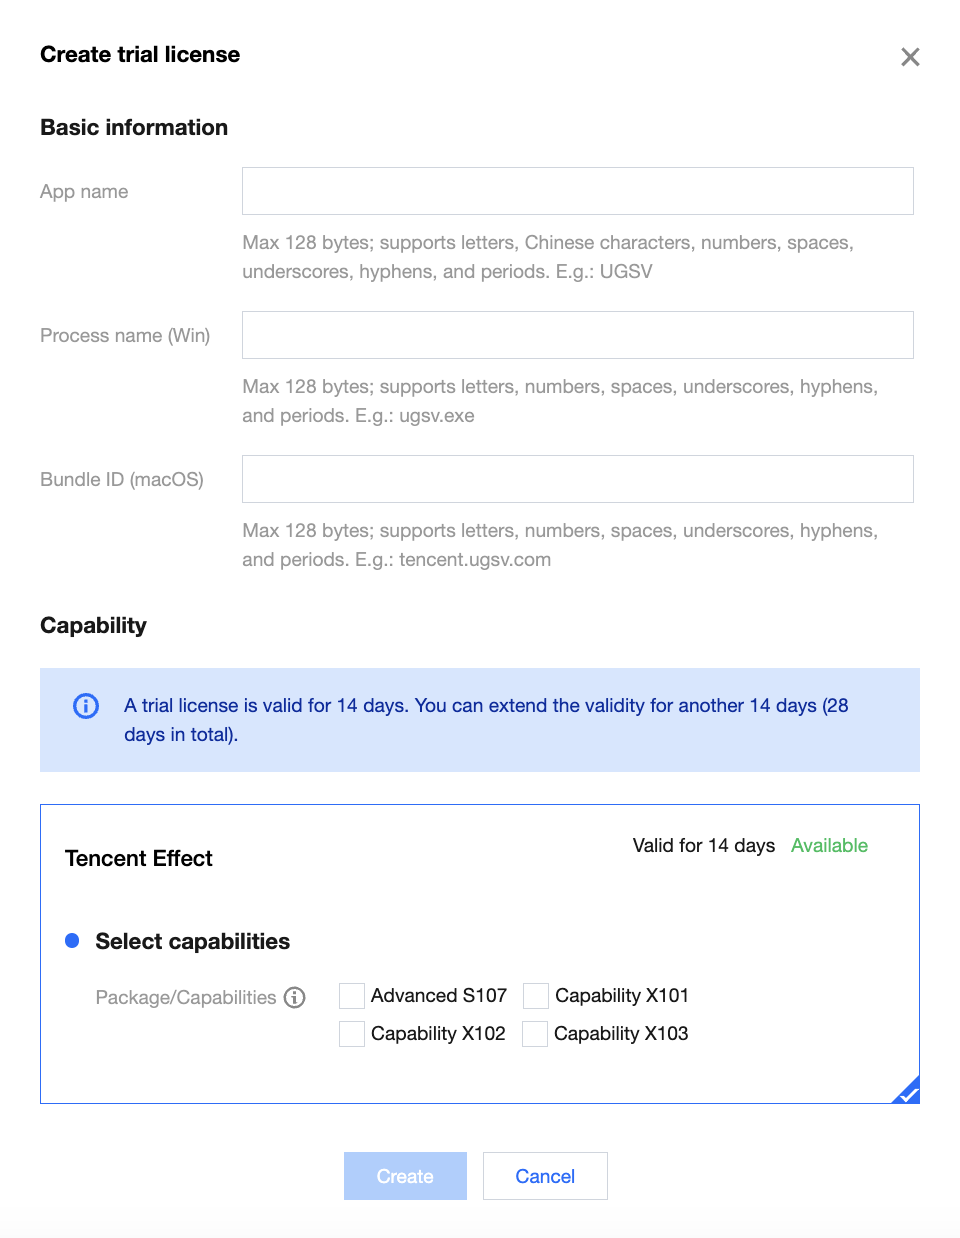Click the trial license validity notice text
The width and height of the screenshot is (960, 1238).
(x=486, y=720)
